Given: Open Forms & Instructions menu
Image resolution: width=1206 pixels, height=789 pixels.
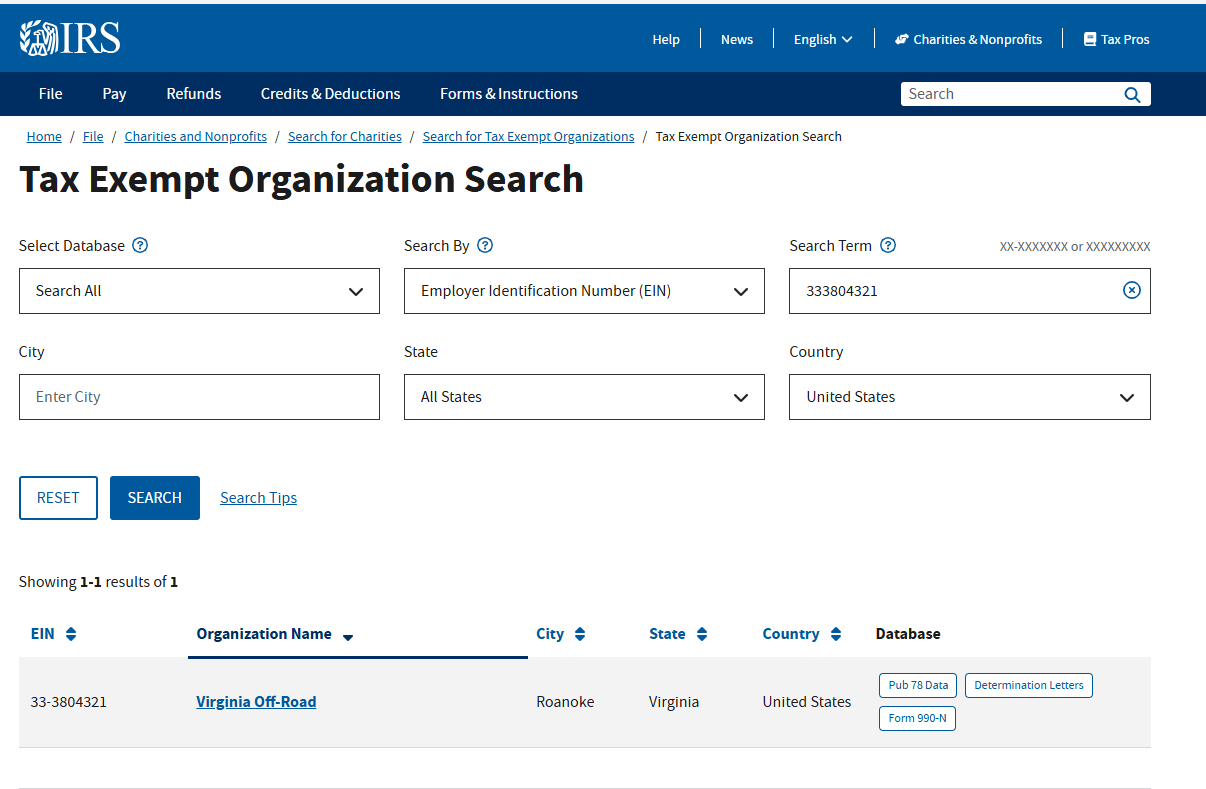Looking at the screenshot, I should pos(509,94).
